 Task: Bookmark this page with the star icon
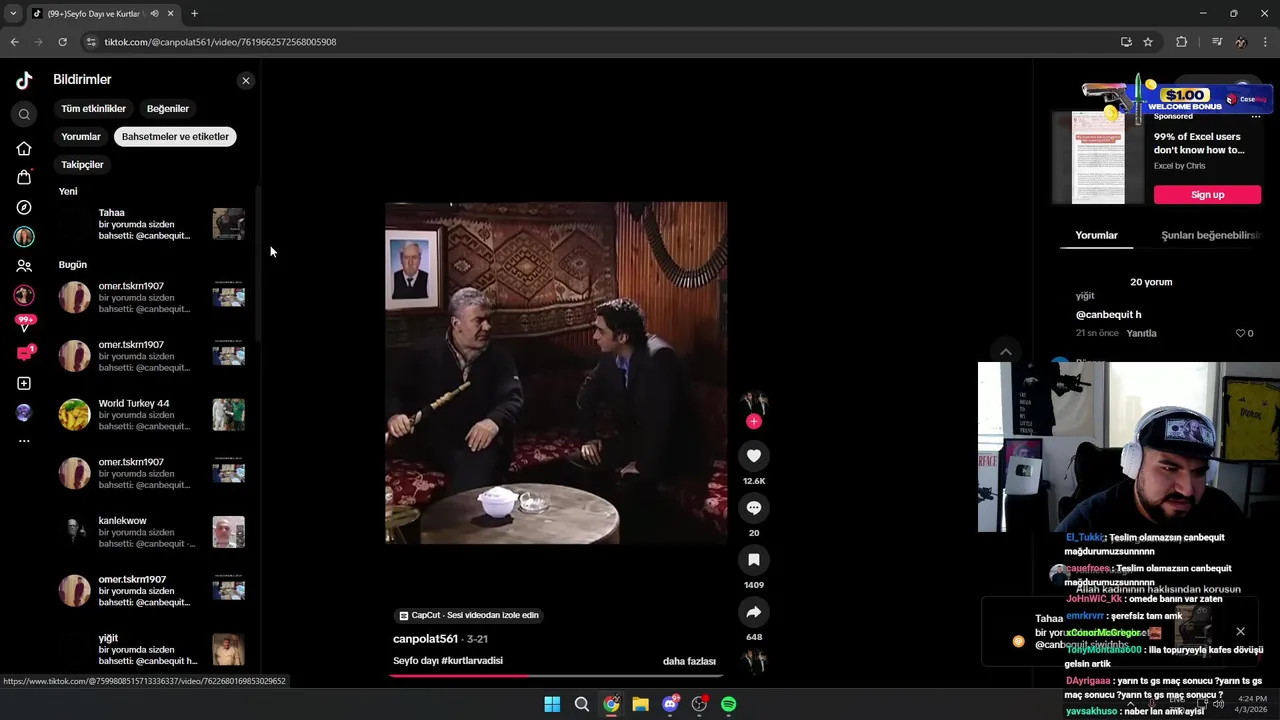tap(1148, 42)
